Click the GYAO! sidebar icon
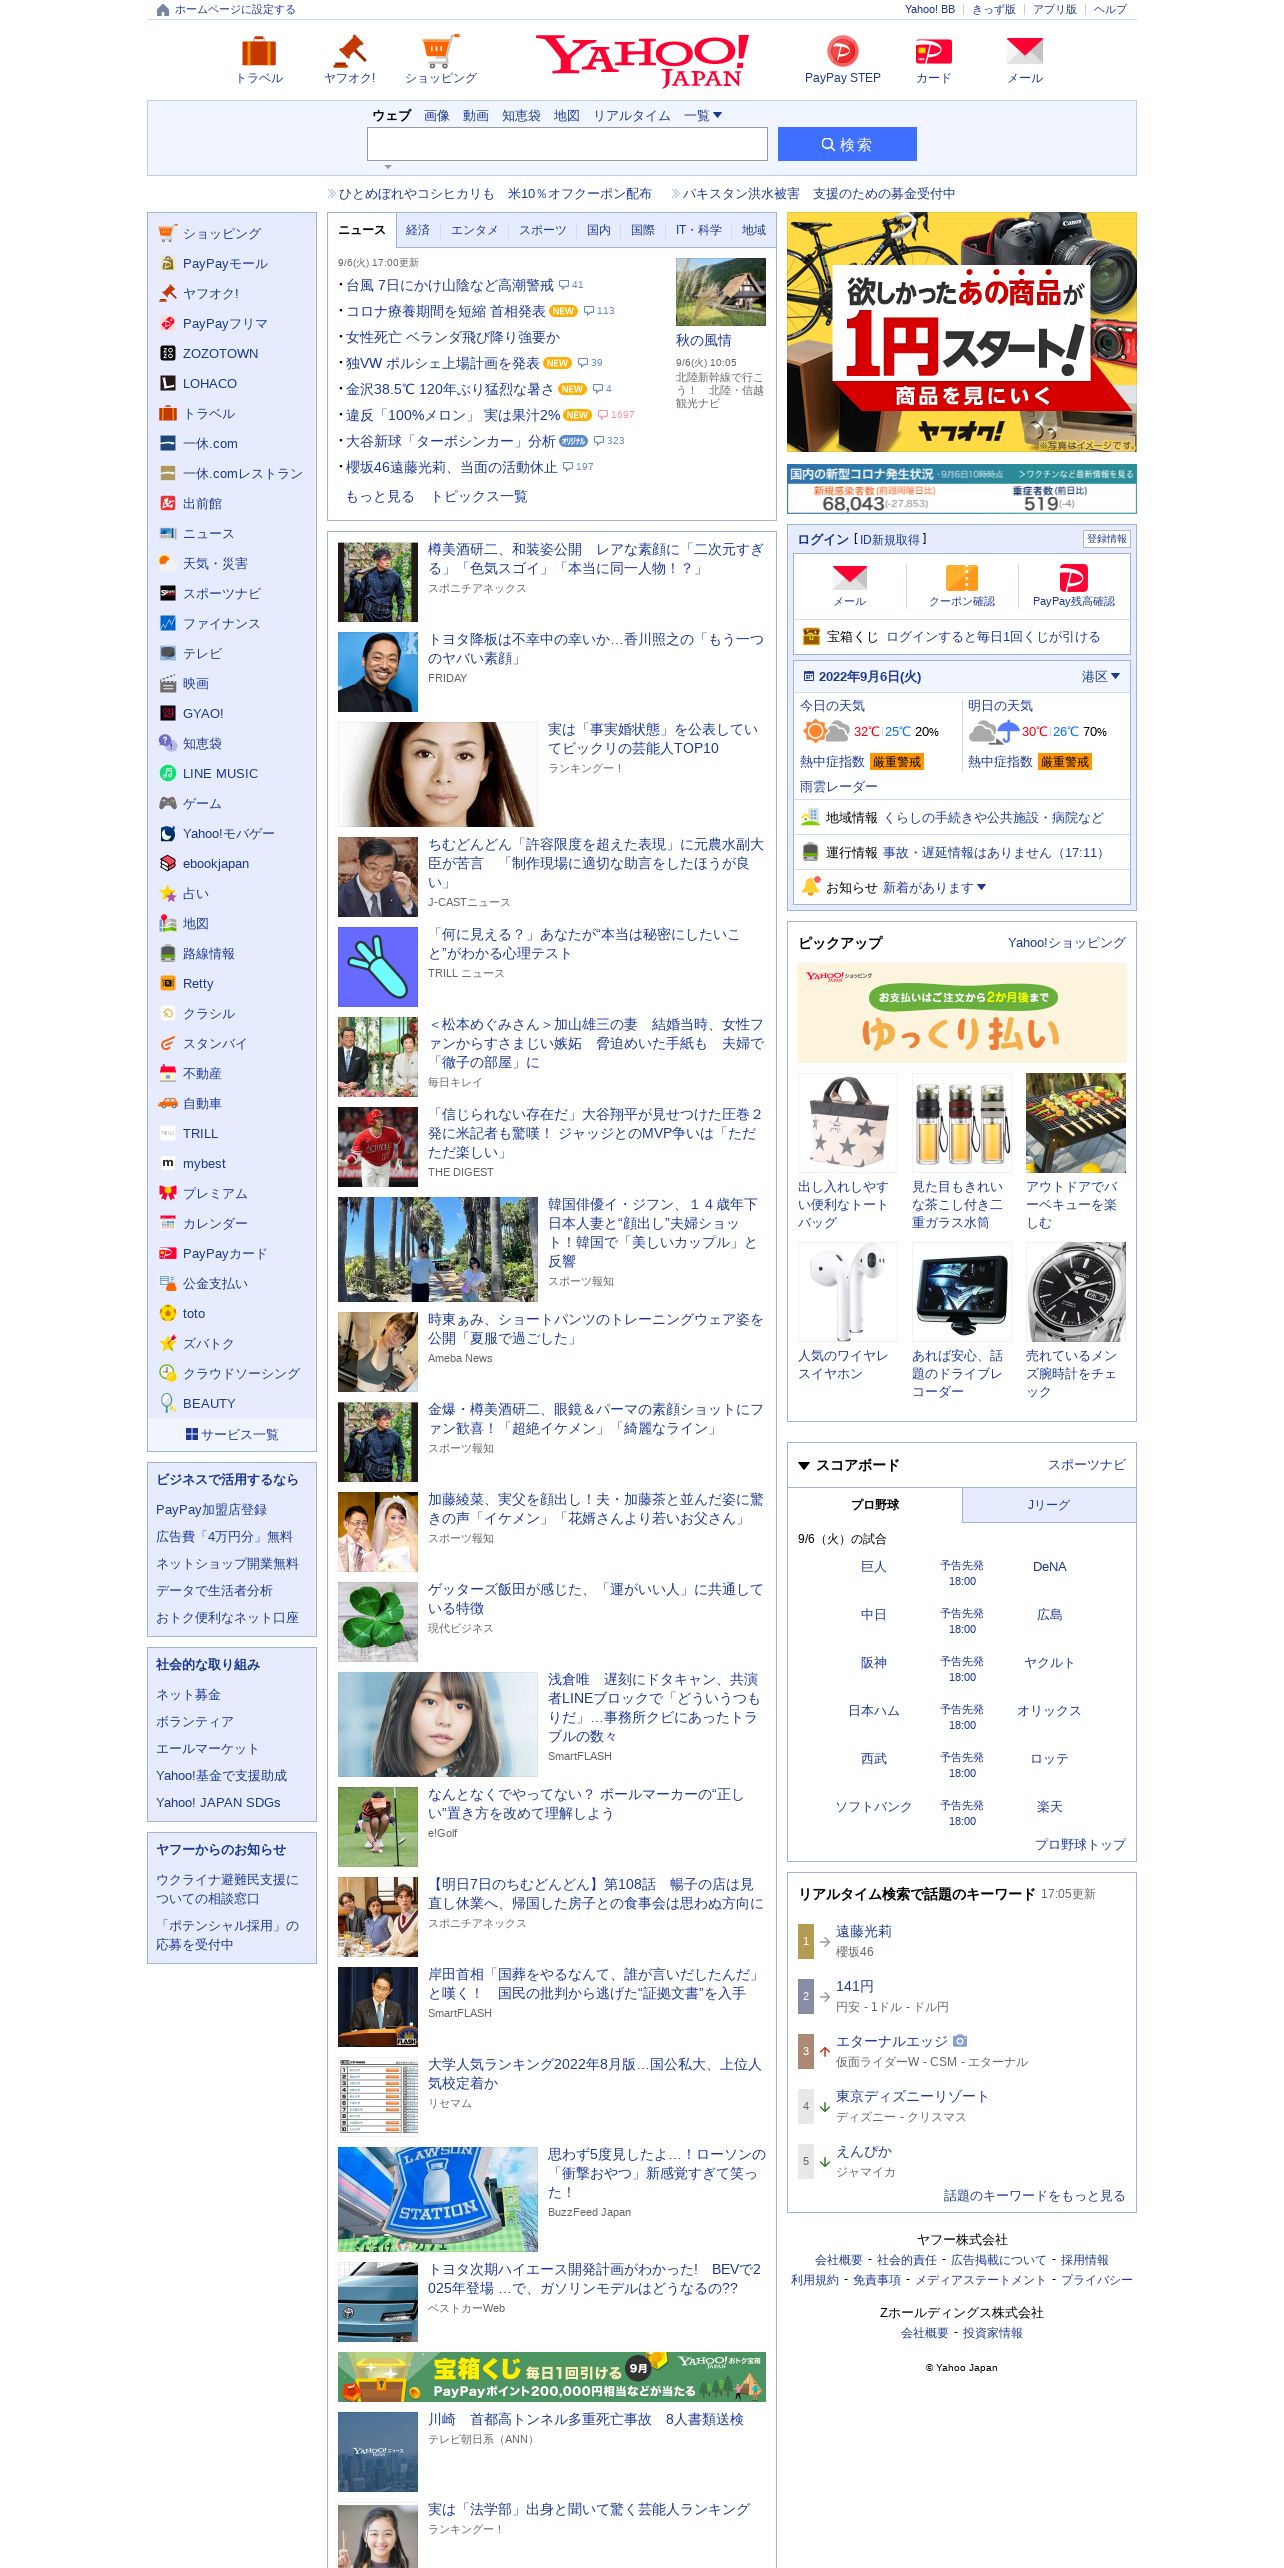This screenshot has width=1284, height=2568. coord(168,713)
